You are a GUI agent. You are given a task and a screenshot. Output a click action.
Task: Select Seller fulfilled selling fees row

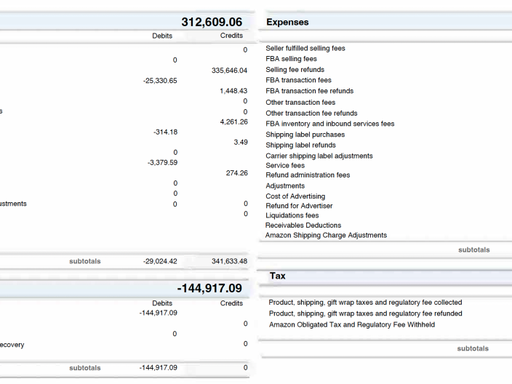pyautogui.click(x=305, y=48)
